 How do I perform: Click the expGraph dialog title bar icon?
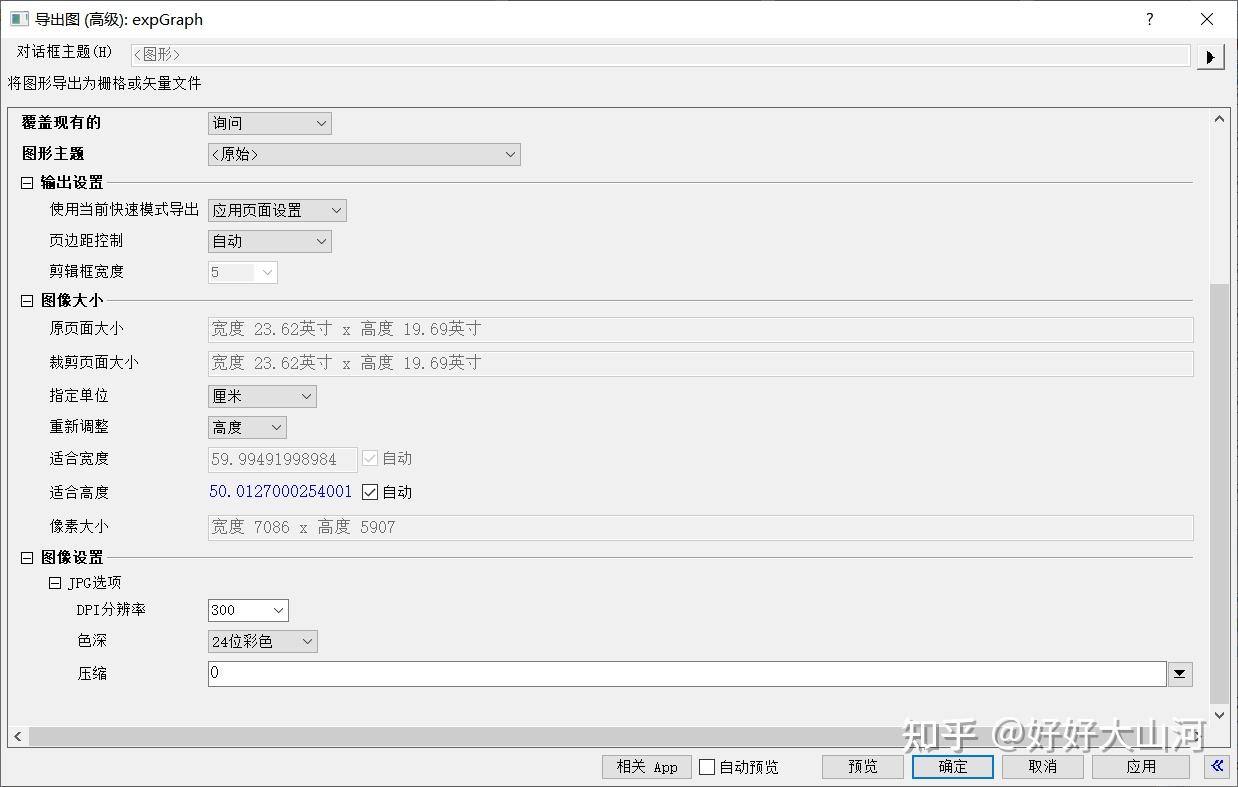pyautogui.click(x=20, y=19)
